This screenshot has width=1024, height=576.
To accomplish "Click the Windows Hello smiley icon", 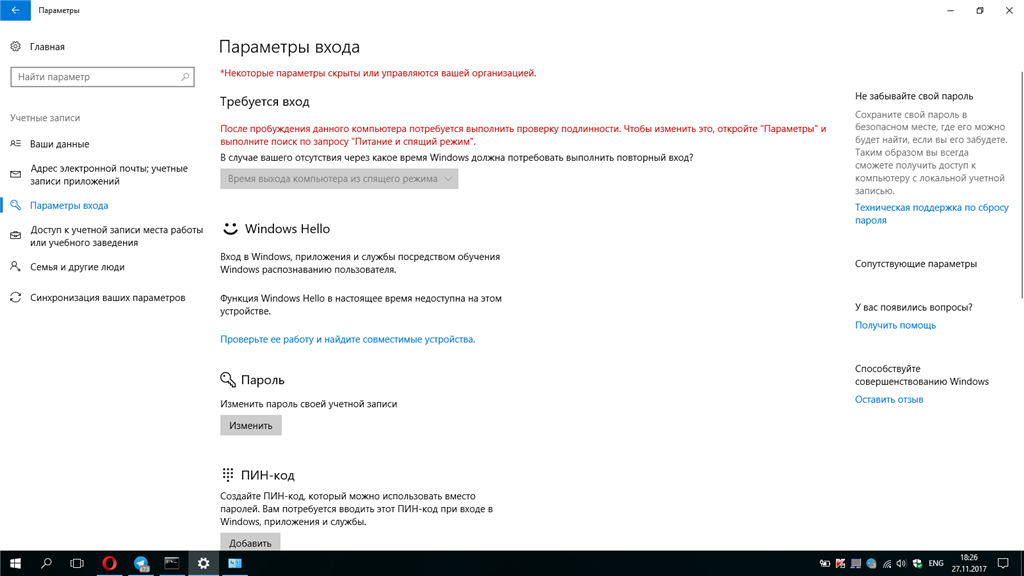I will point(230,229).
